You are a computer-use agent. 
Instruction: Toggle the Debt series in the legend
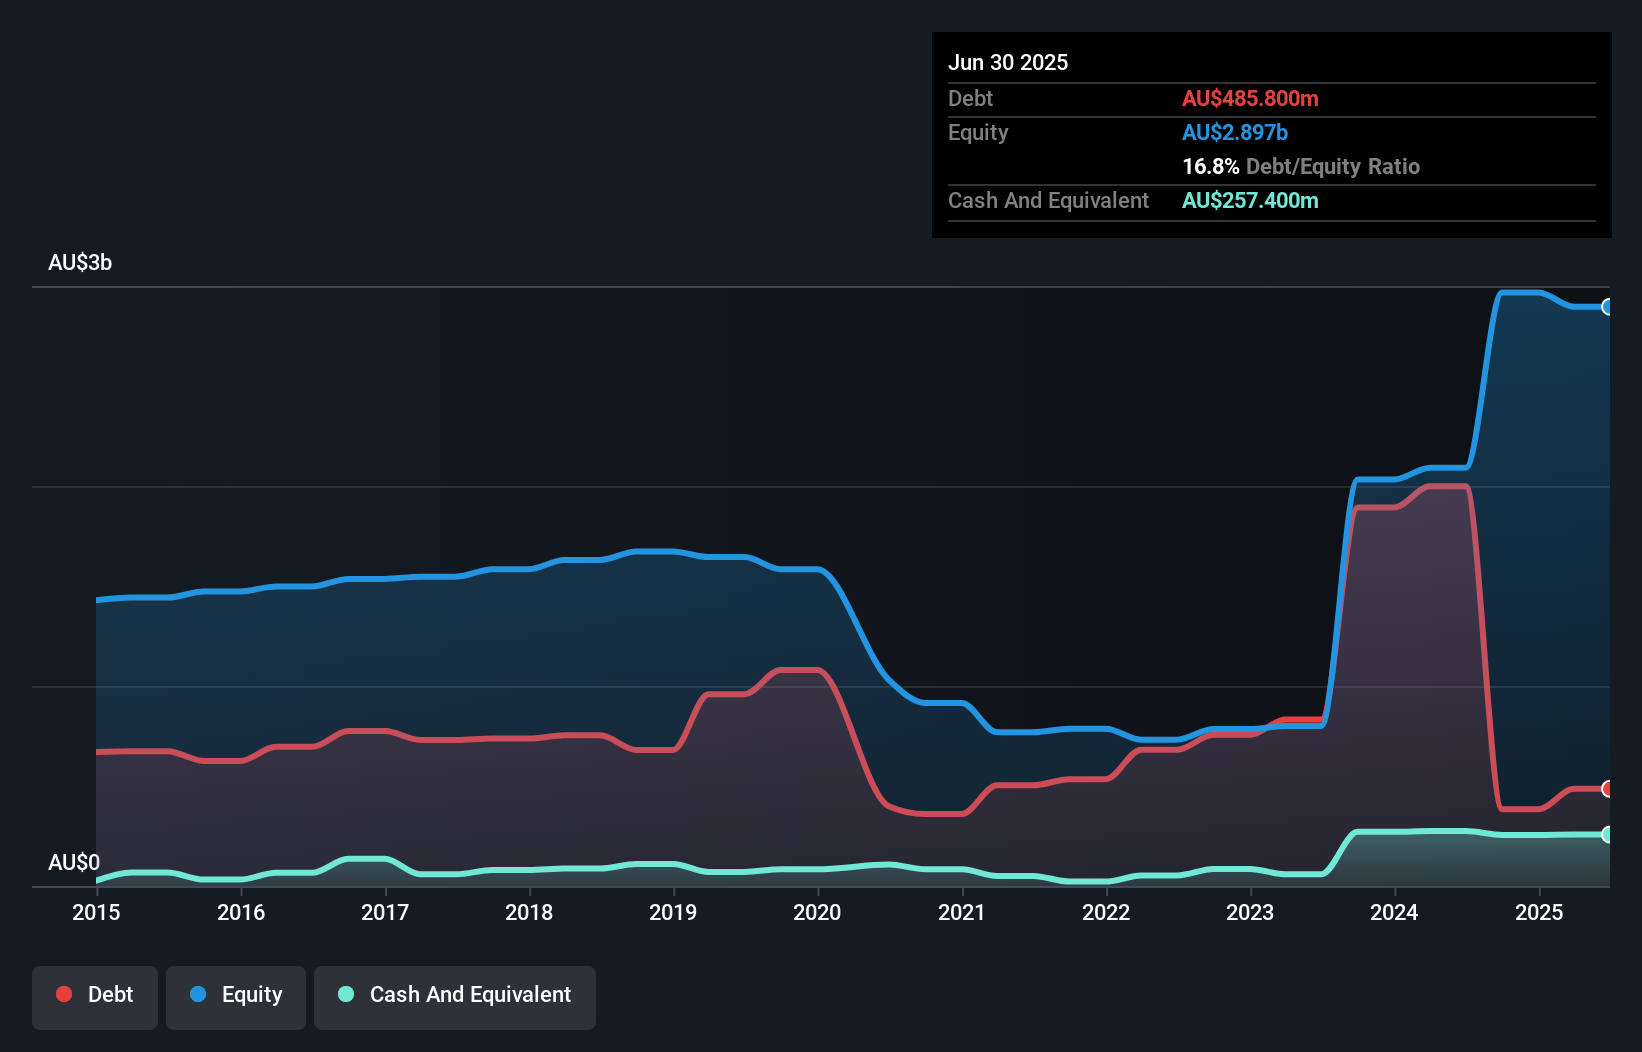(94, 995)
